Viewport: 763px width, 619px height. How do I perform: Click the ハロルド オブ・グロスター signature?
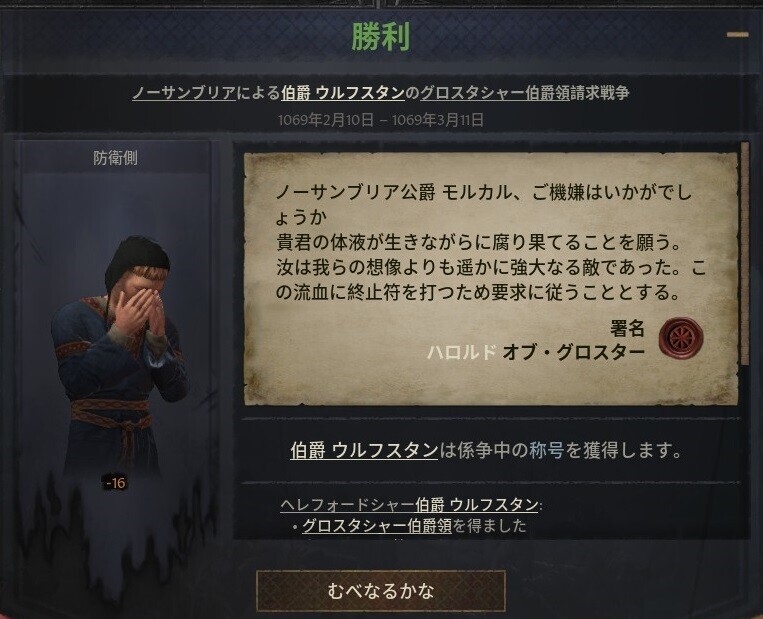click(536, 352)
